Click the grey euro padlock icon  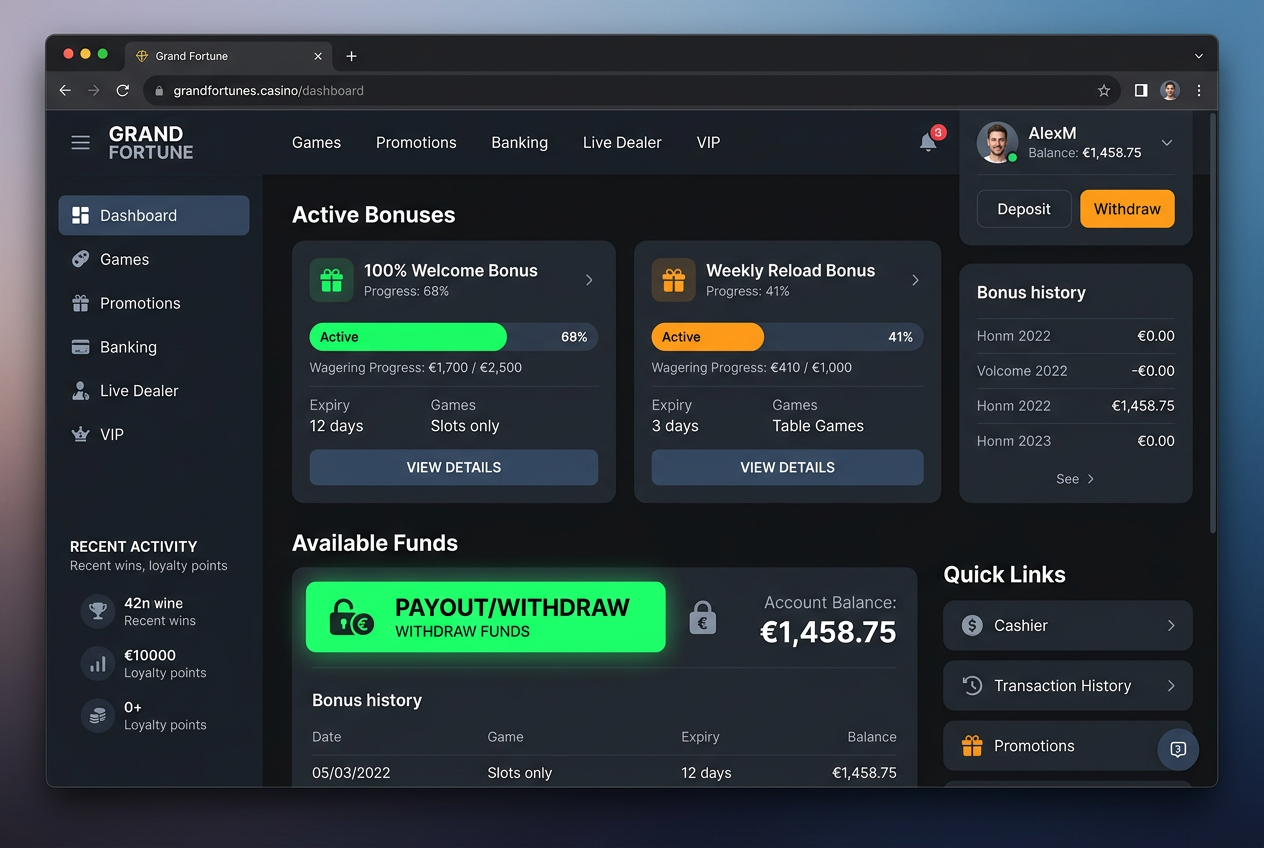703,618
